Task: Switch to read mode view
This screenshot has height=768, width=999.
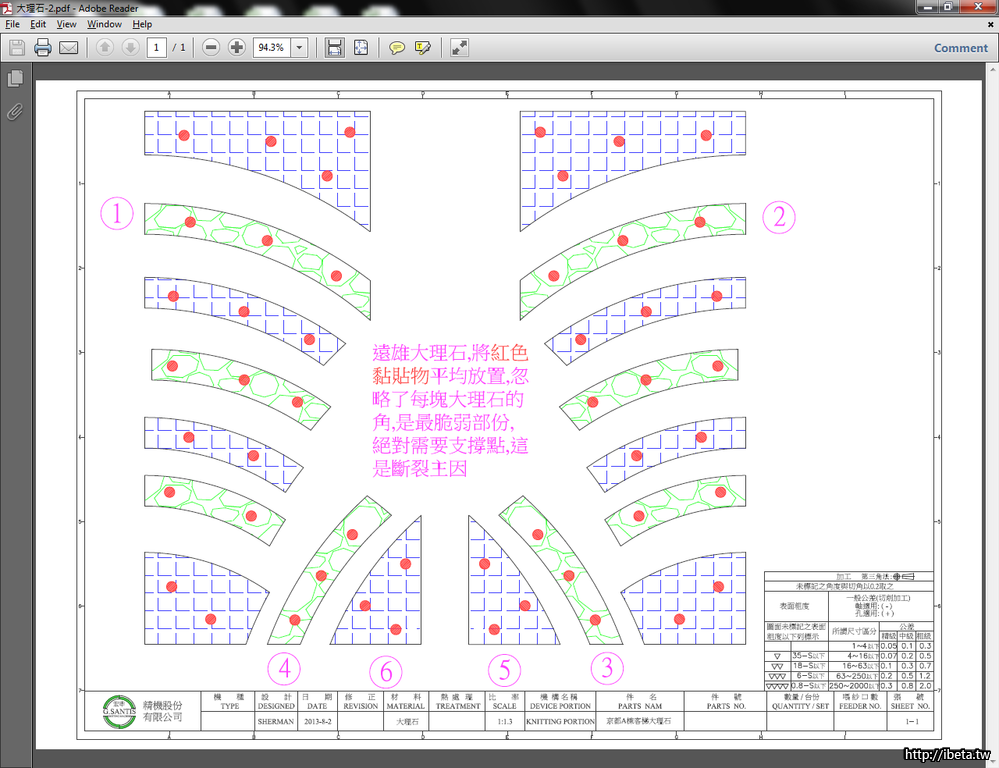Action: coord(459,47)
